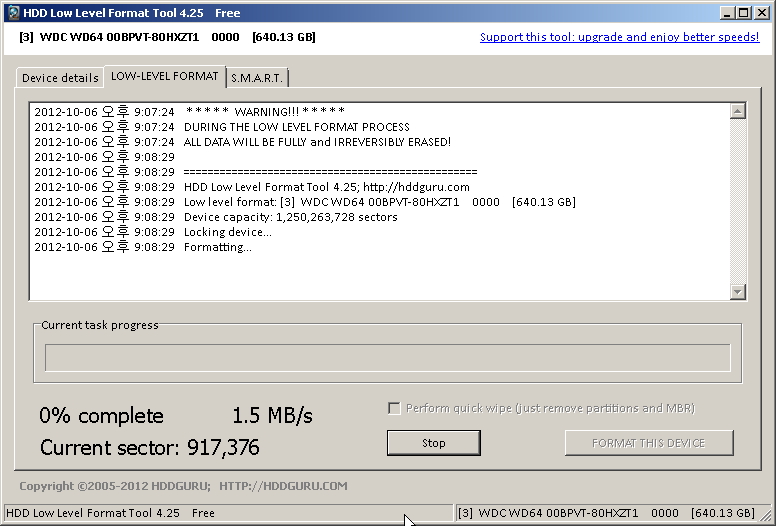Click the HTTP://HDDGURU.COM link in copyright line
Viewport: 776px width, 526px height.
tap(283, 486)
